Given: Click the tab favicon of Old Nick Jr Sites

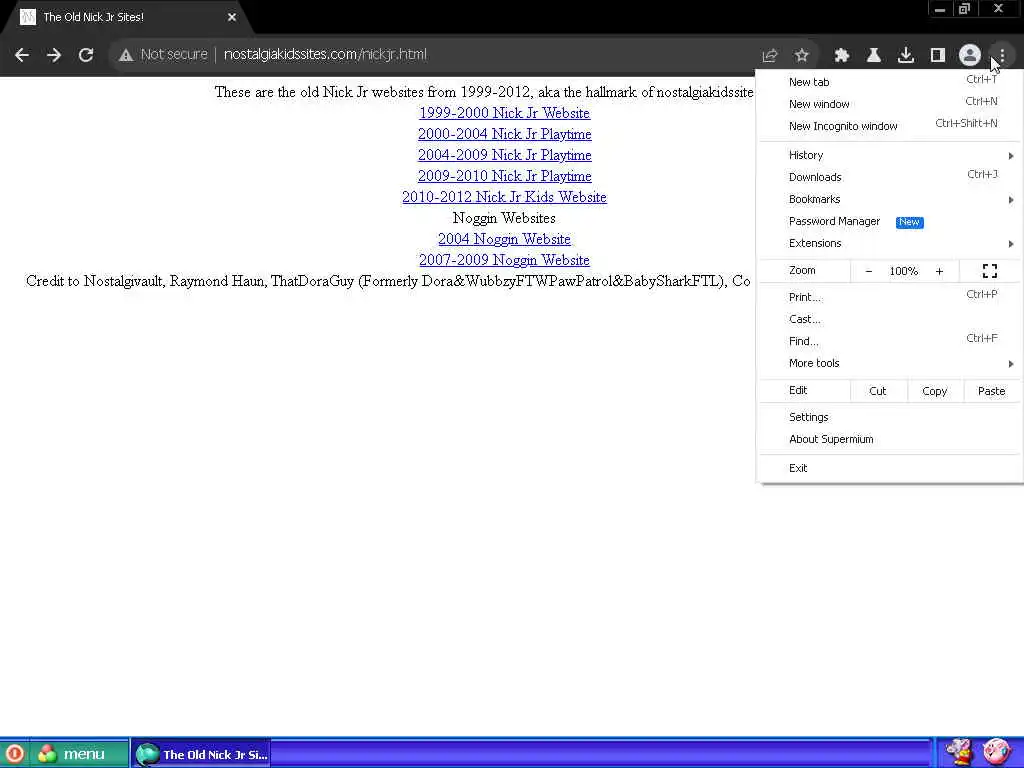Looking at the screenshot, I should click(27, 17).
